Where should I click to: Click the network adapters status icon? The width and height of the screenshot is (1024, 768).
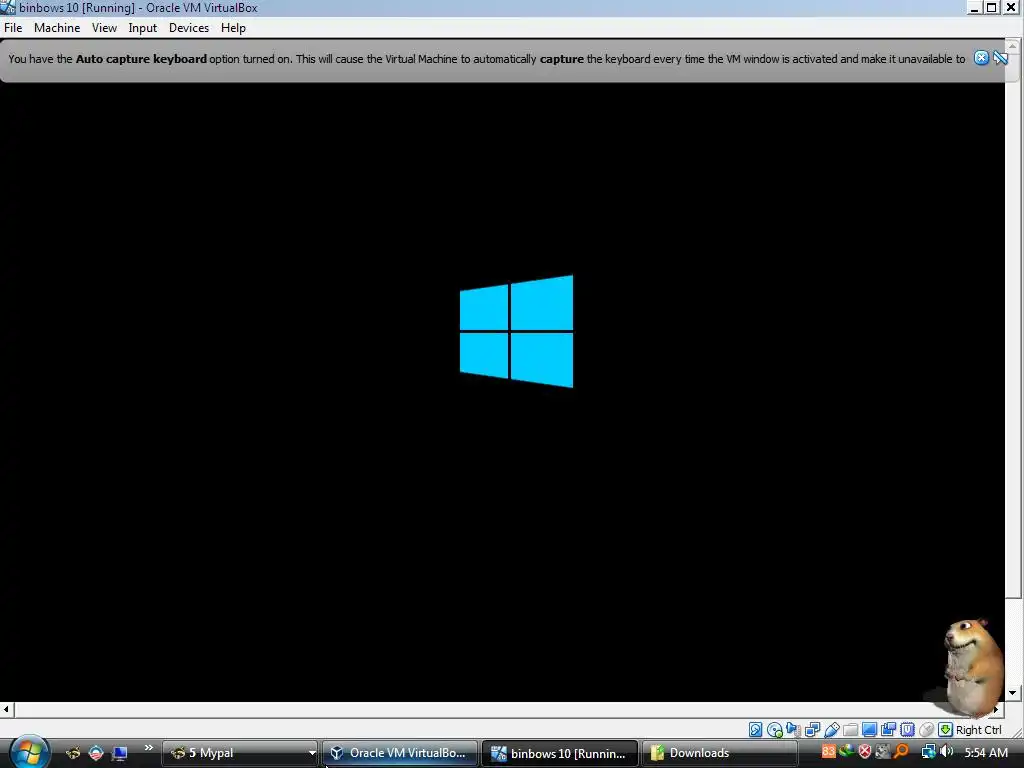(812, 729)
